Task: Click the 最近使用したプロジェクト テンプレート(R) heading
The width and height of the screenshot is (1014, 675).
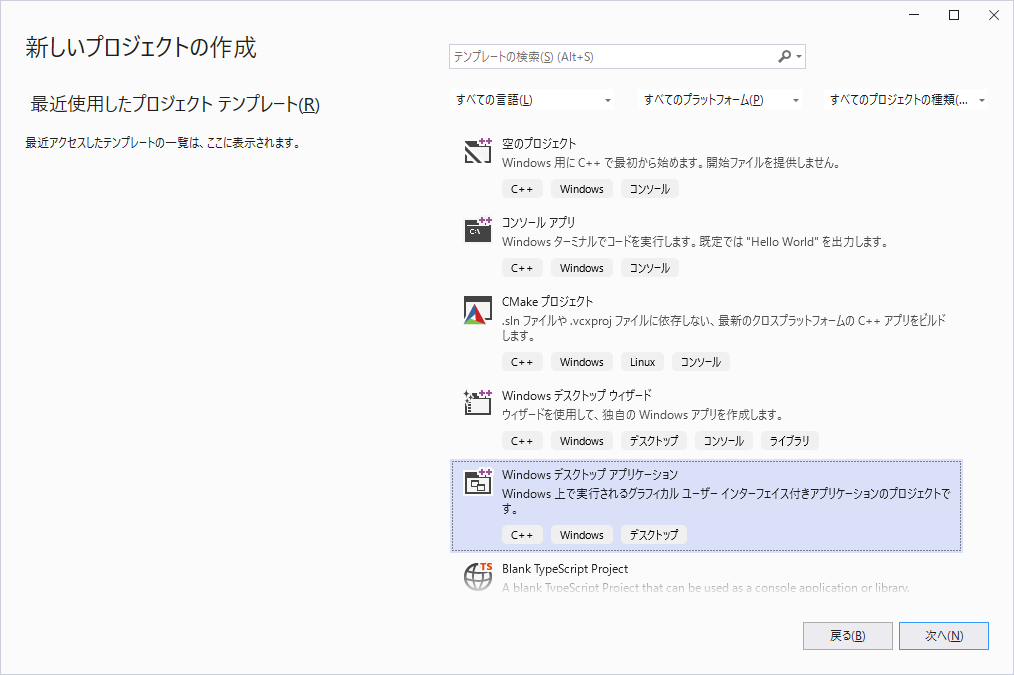Action: pos(175,104)
